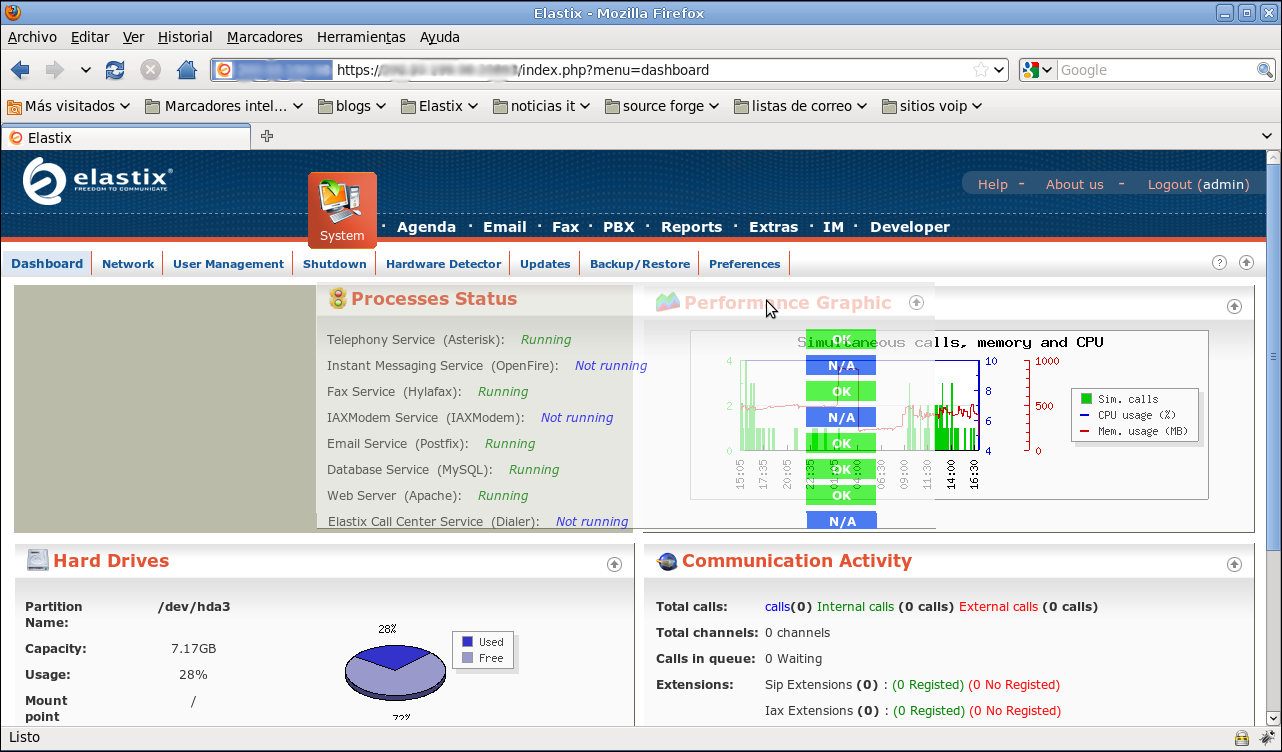This screenshot has width=1282, height=752.
Task: Open the listas de correo bookmarks folder
Action: pos(802,106)
